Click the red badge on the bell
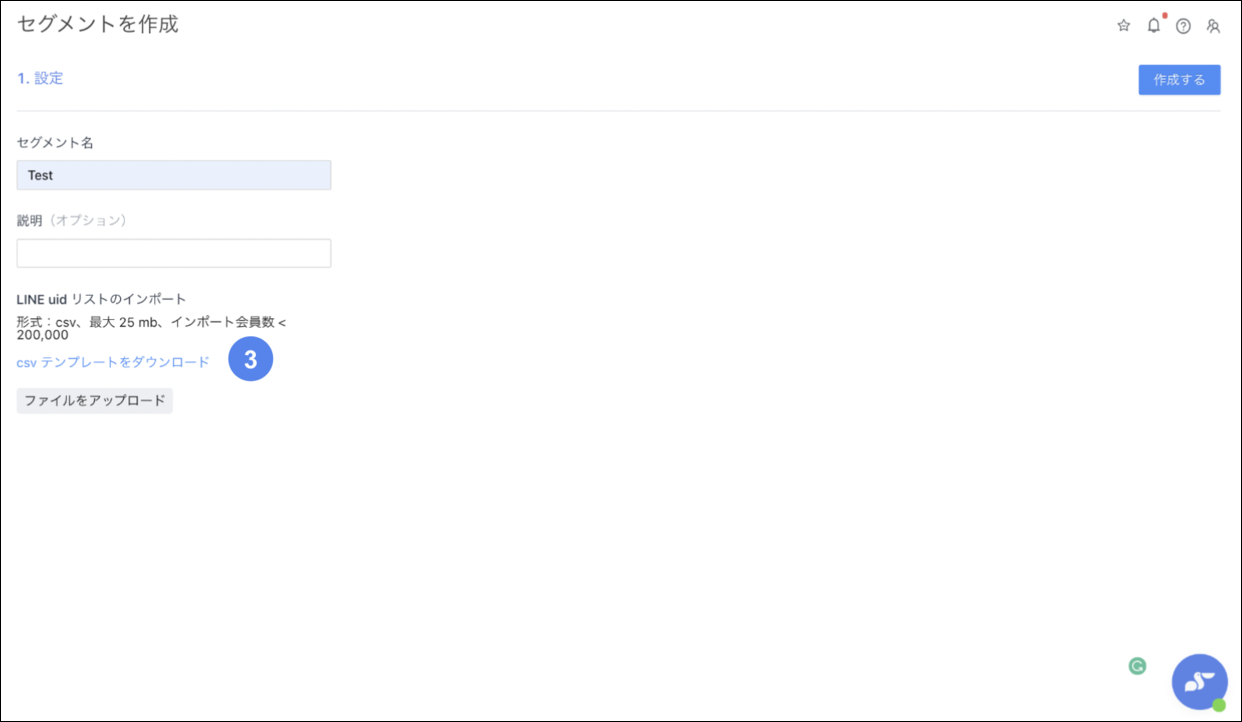This screenshot has height=722, width=1242. 1164,16
